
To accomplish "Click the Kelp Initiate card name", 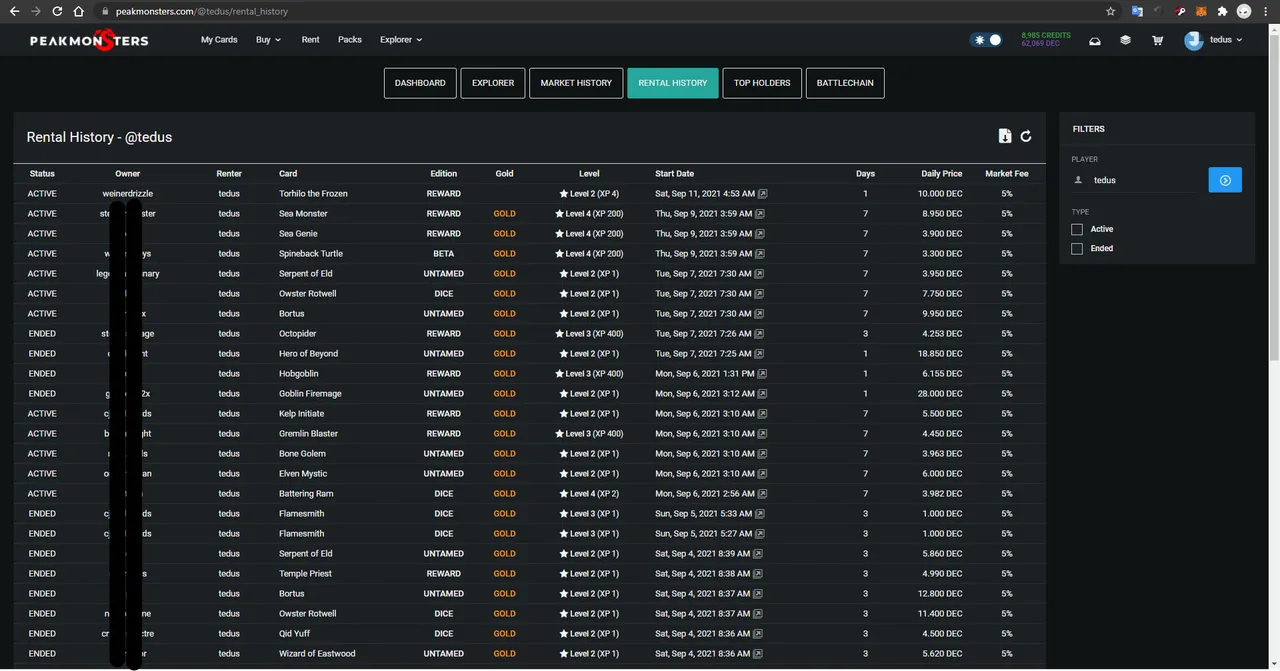I will 301,413.
